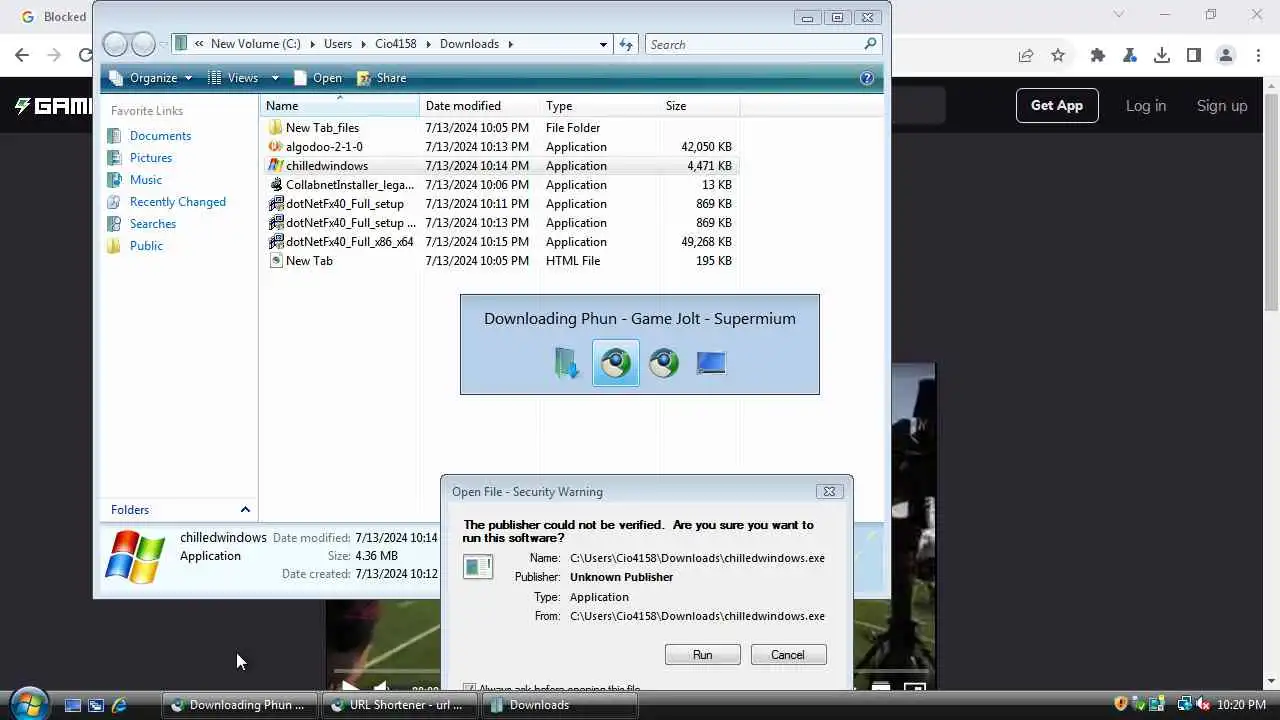This screenshot has width=1280, height=720.
Task: Expand the Folders pane chevron
Action: pos(245,510)
